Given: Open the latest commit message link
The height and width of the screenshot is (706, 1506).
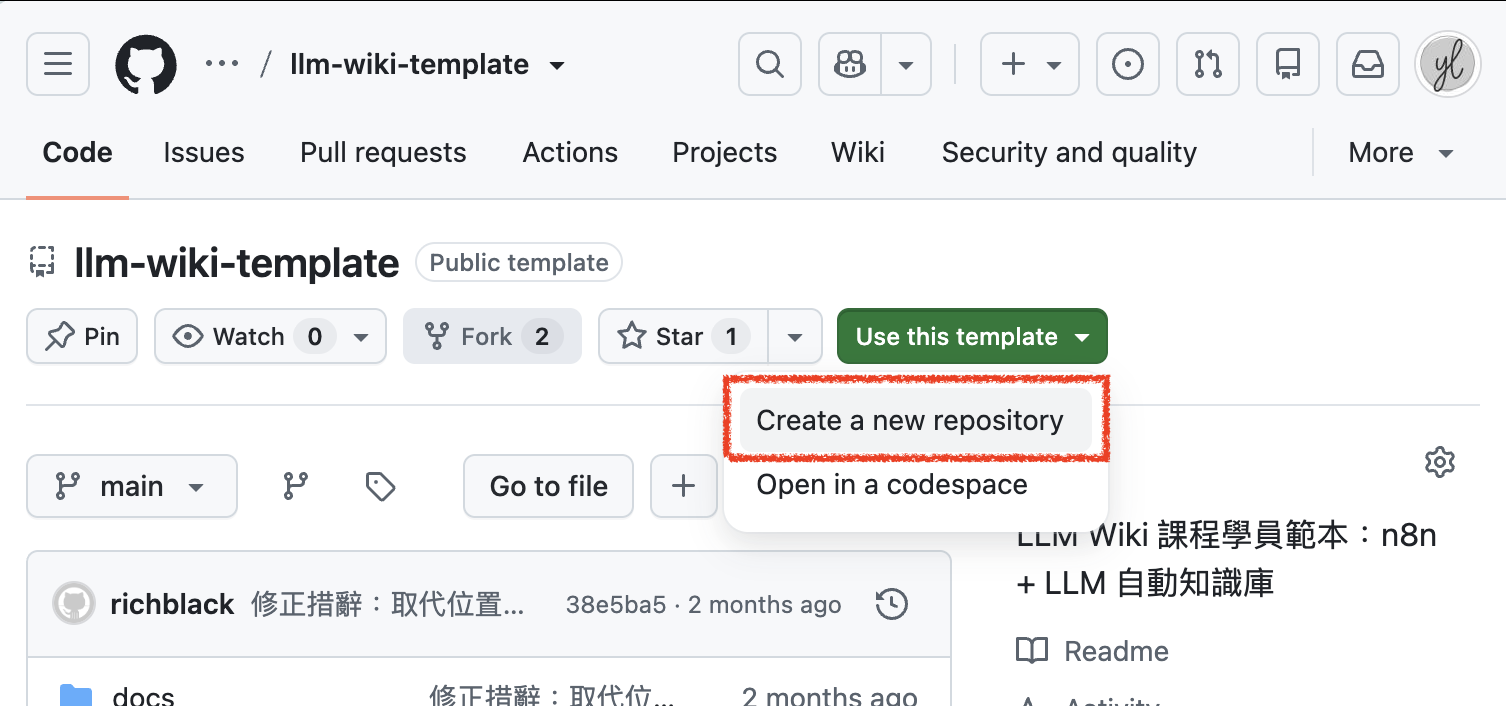Looking at the screenshot, I should click(388, 604).
